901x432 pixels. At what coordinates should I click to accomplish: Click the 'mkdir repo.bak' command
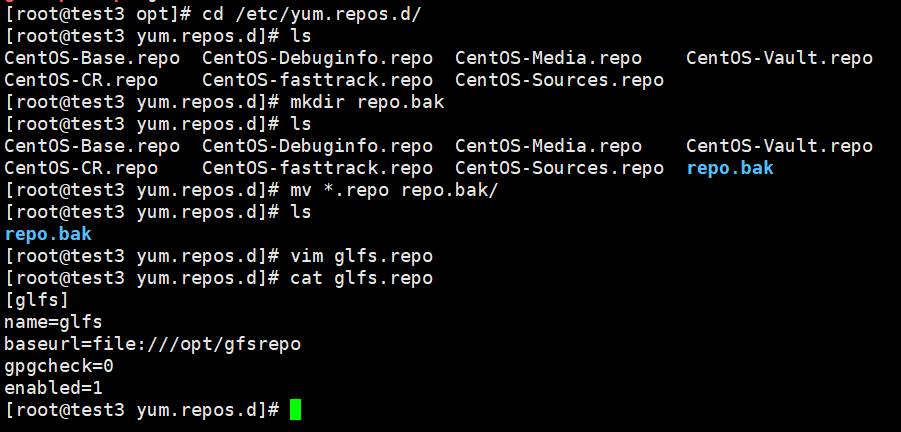coord(367,102)
